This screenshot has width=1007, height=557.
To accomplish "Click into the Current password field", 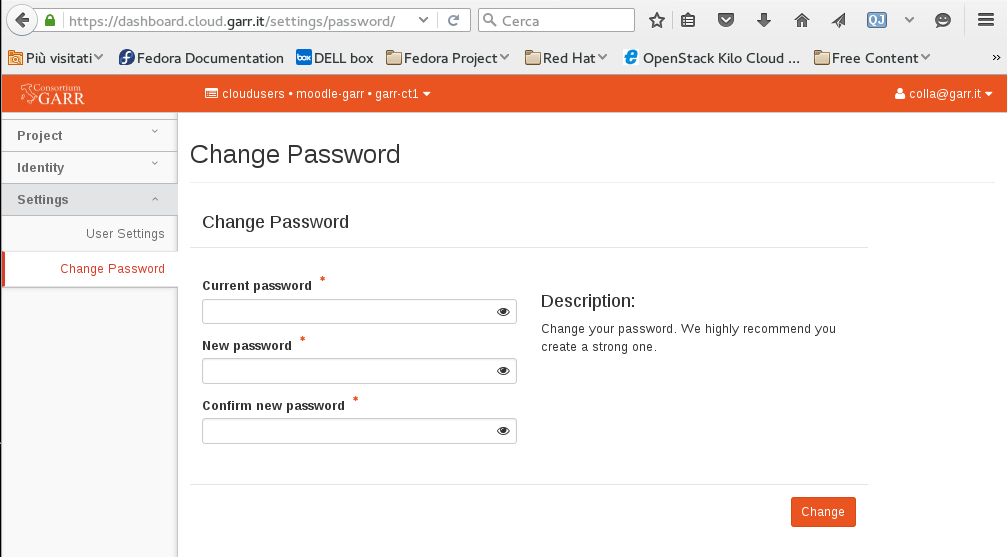I will [x=347, y=312].
